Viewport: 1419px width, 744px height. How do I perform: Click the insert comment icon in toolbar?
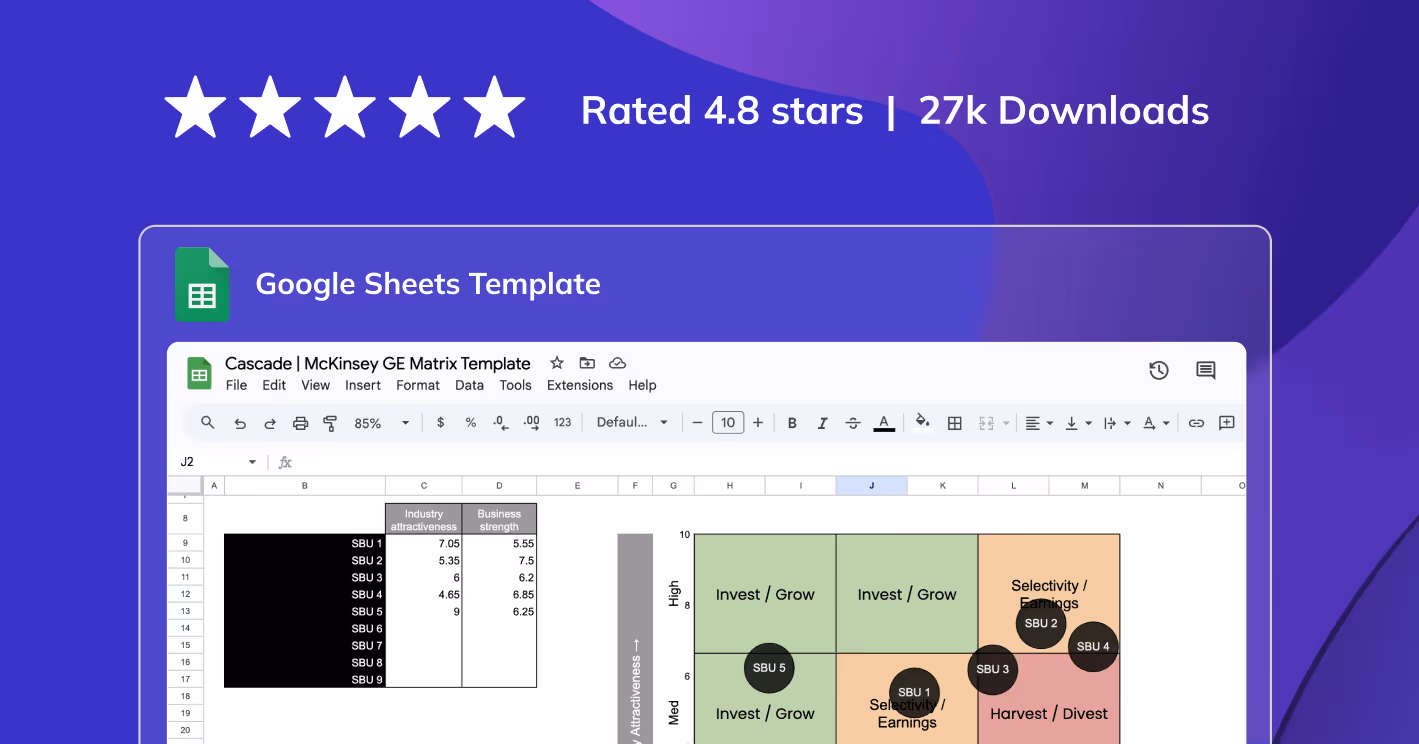click(x=1227, y=423)
